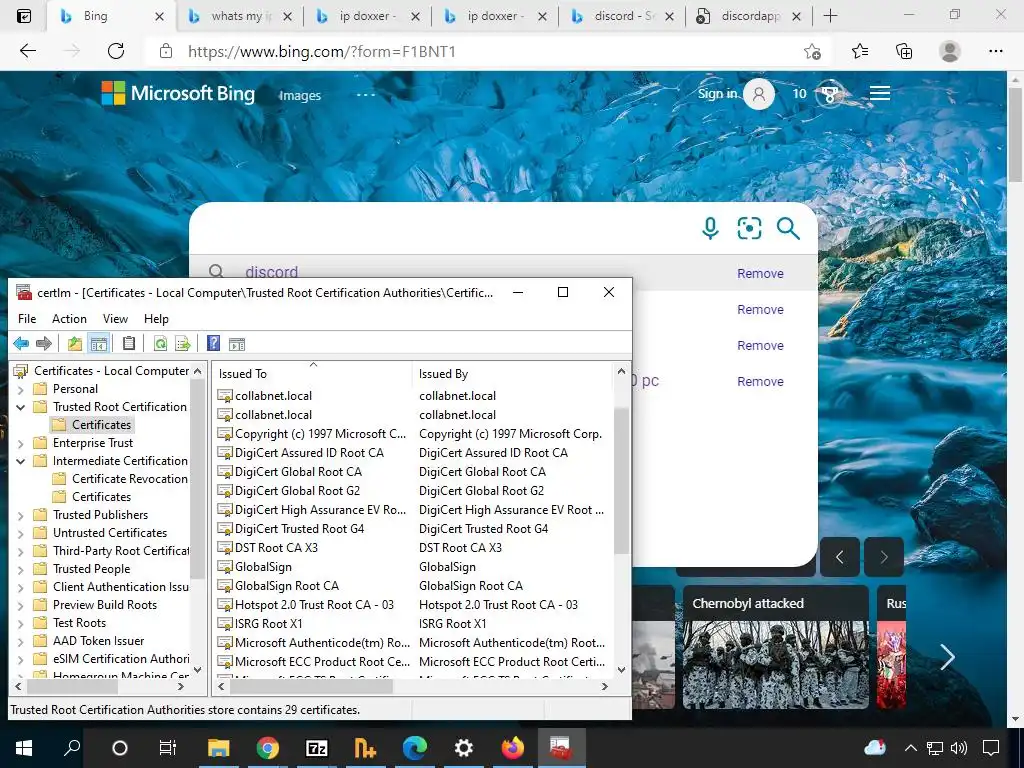Open Bing Rewards trophy icon
Screen dimensions: 1024x768
(x=829, y=95)
